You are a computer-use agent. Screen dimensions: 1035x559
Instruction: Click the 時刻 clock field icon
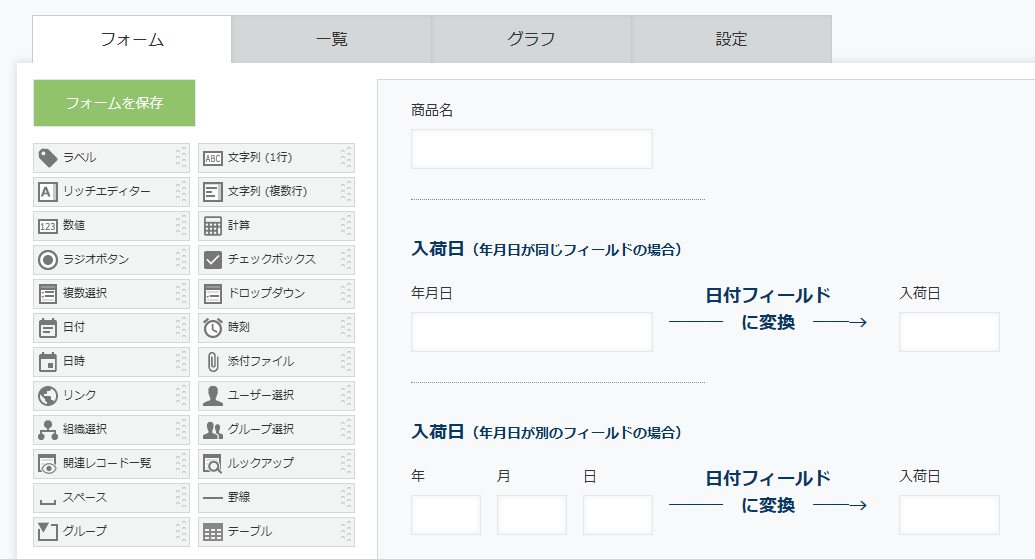click(213, 328)
